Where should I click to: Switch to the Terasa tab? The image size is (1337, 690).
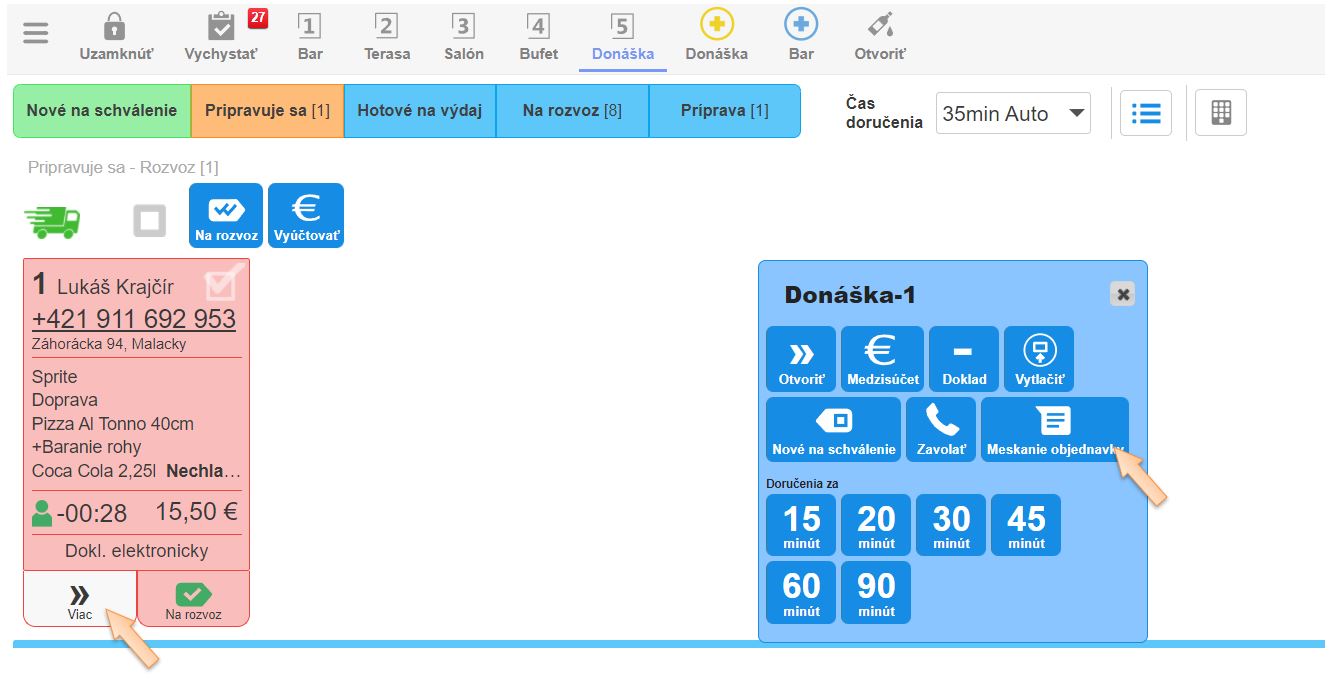387,37
